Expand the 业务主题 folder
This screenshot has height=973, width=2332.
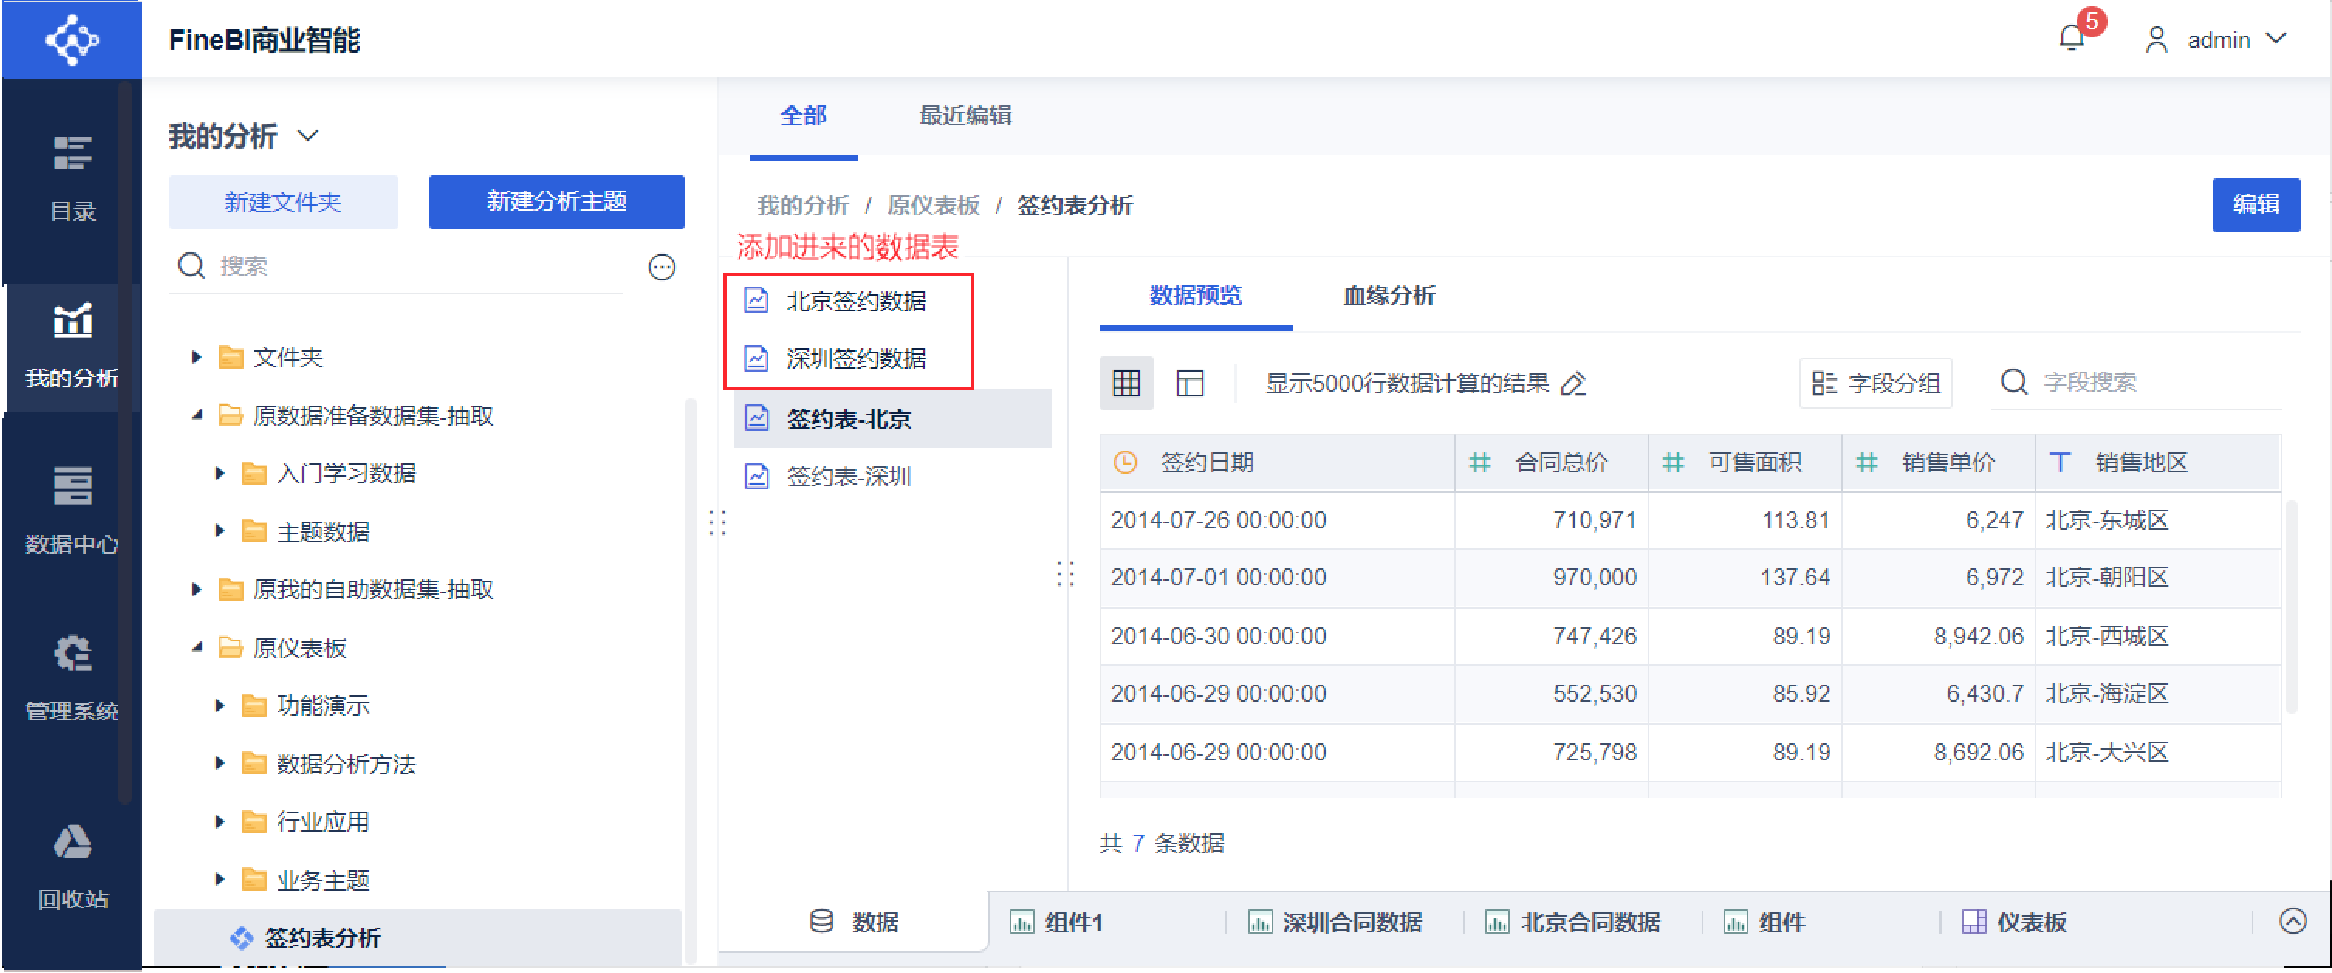click(x=220, y=879)
